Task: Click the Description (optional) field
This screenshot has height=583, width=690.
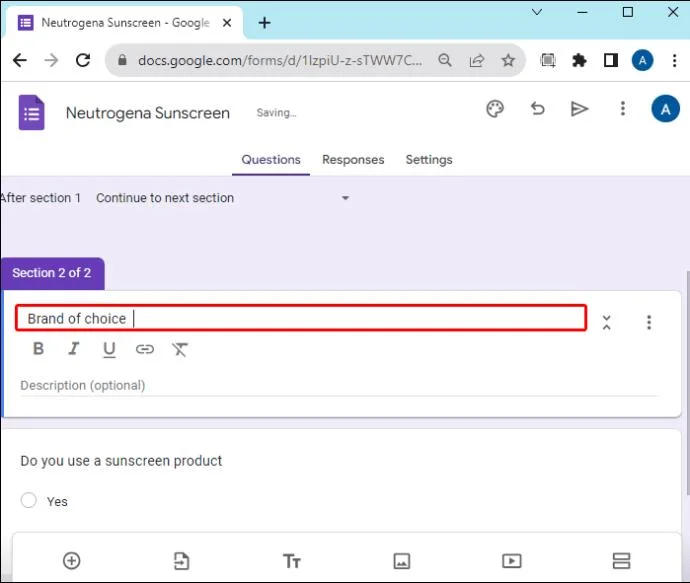Action: click(339, 385)
